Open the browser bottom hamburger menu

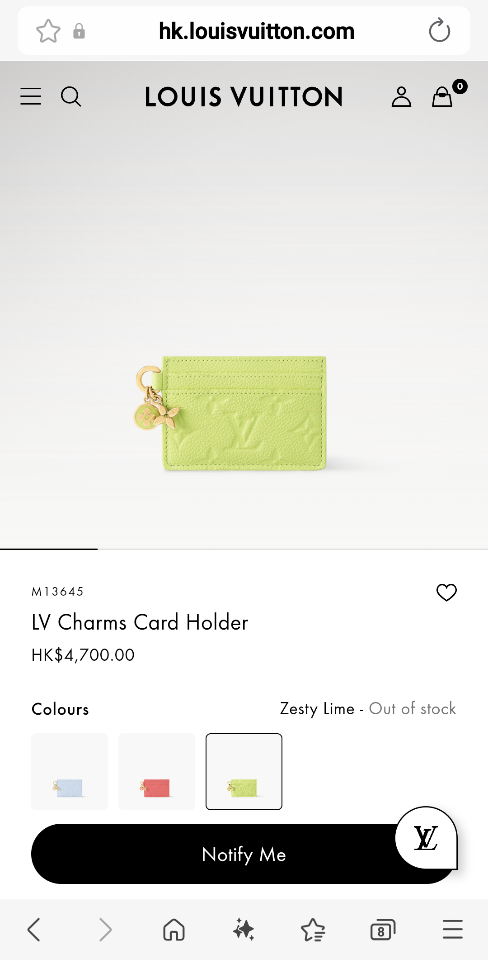[x=452, y=930]
